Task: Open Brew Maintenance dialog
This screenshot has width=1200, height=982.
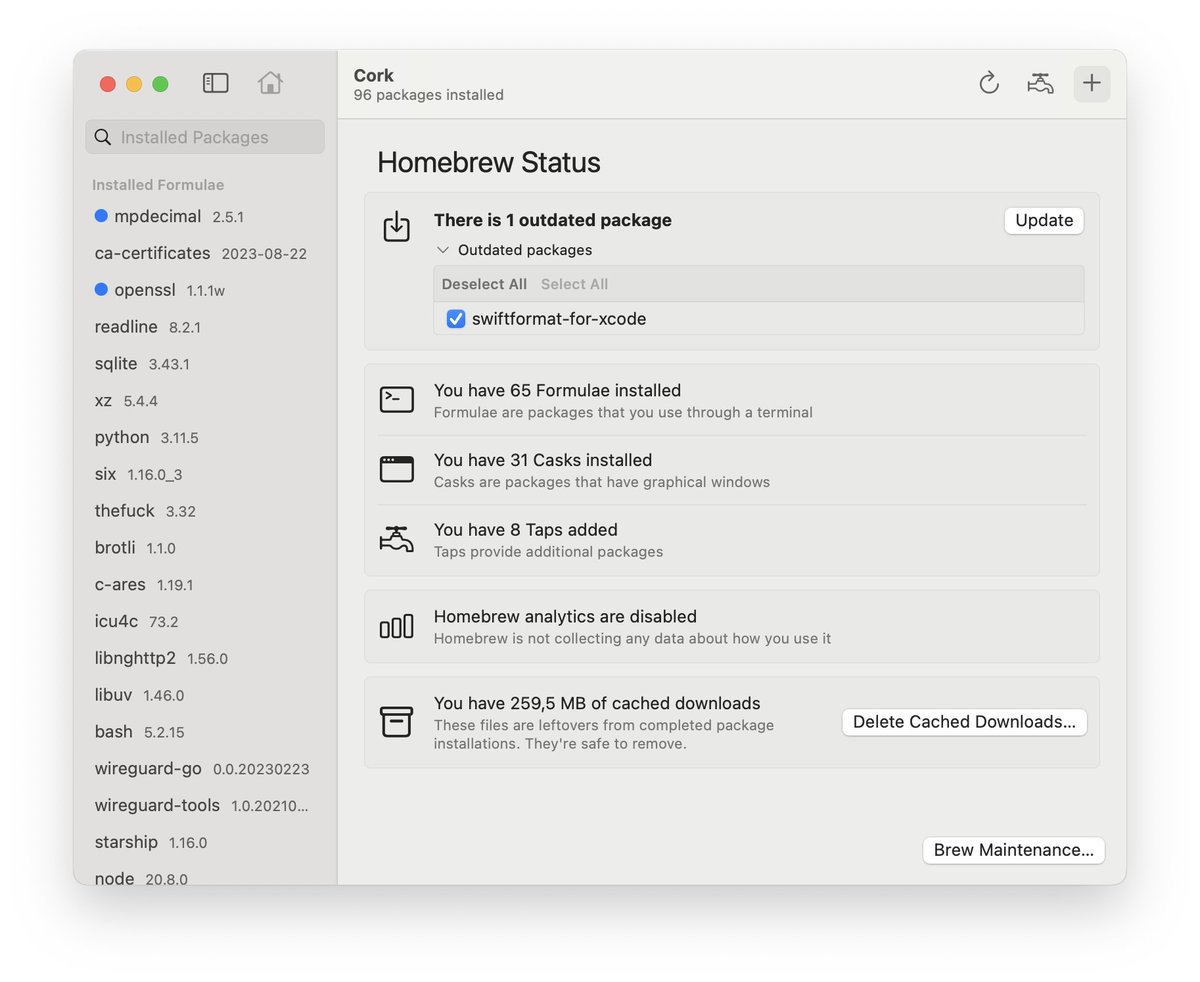Action: [x=1013, y=850]
